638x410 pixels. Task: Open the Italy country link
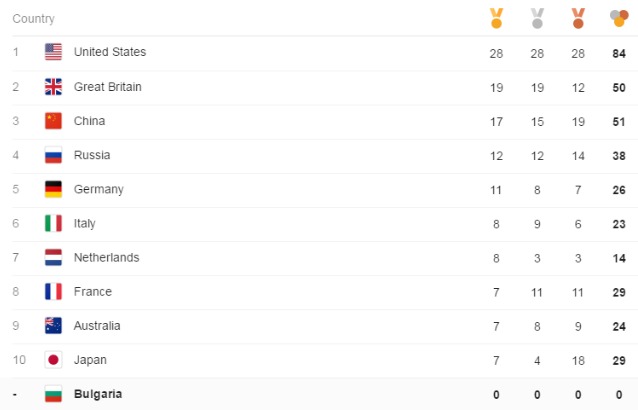[85, 223]
